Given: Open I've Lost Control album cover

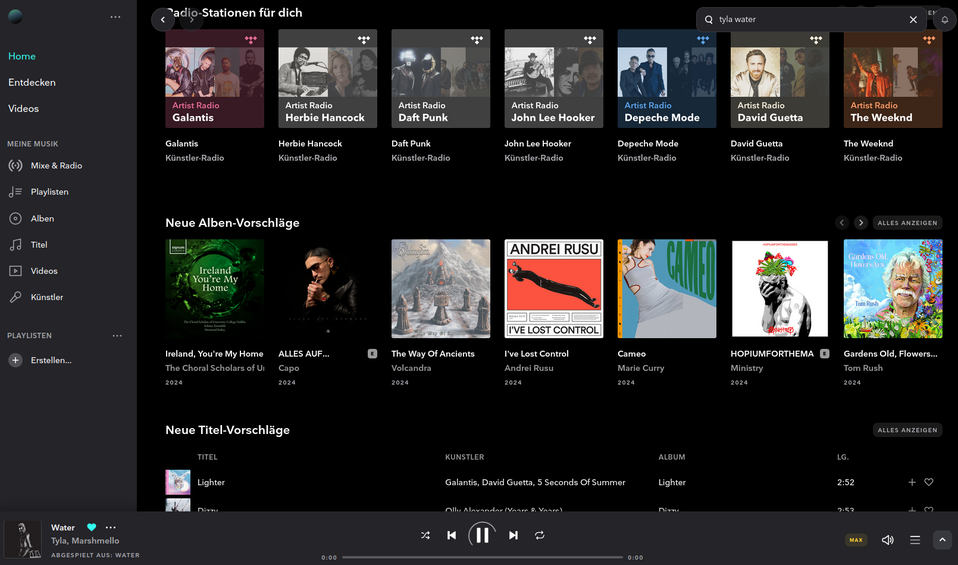Looking at the screenshot, I should coord(554,289).
